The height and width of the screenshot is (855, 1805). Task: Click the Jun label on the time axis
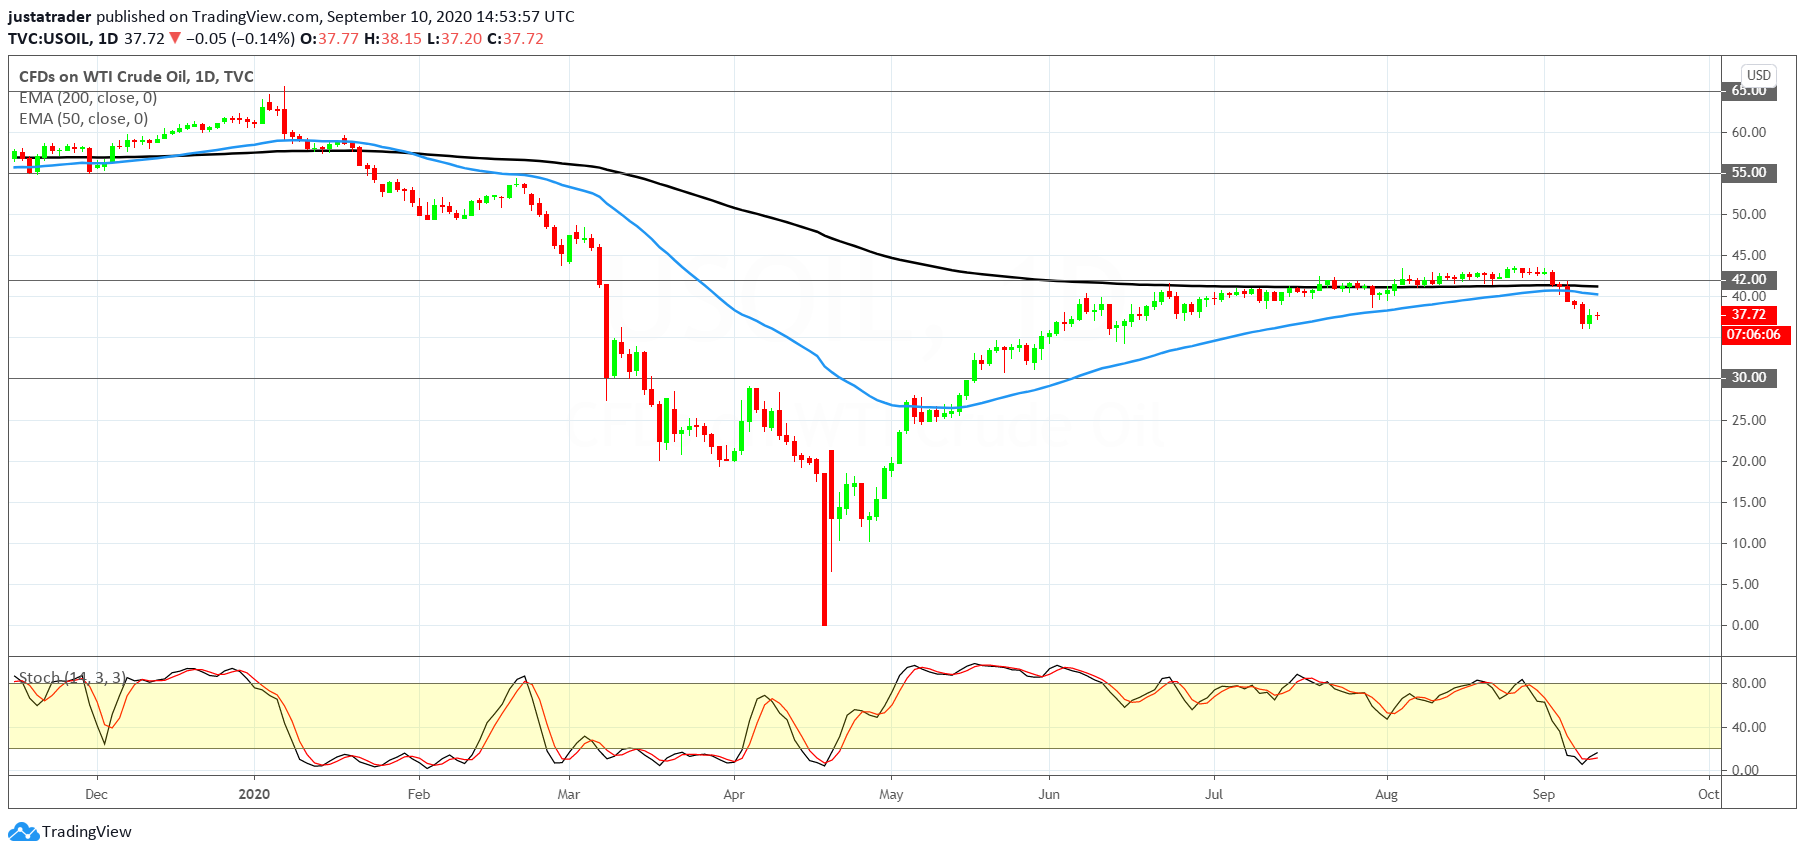point(1049,795)
